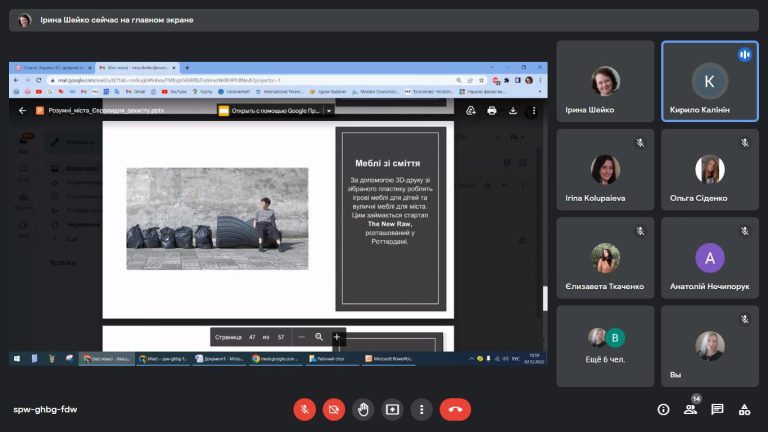Click the 'Ірина Шейко сейчас на главном экране' banner

pyautogui.click(x=384, y=20)
